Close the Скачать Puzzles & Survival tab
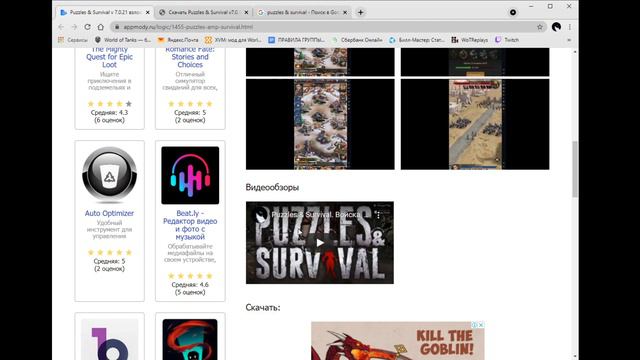The height and width of the screenshot is (360, 640). click(x=246, y=13)
